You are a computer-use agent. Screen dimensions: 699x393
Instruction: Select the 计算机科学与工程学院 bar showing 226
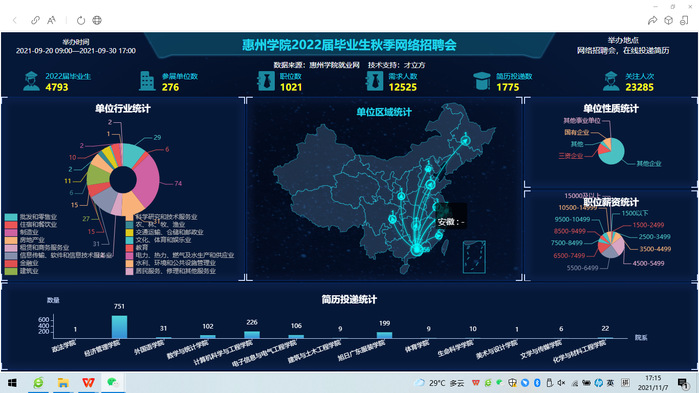click(x=252, y=335)
